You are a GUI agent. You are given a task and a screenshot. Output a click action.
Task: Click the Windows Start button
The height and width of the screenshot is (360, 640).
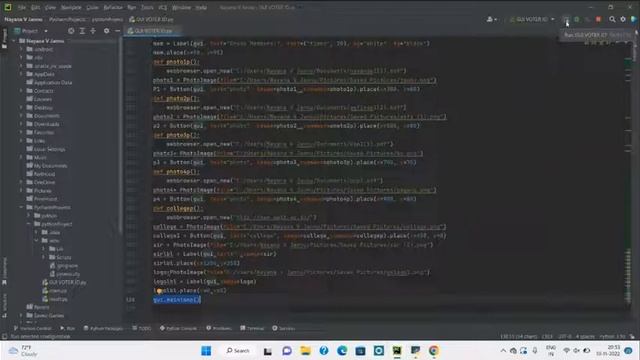click(x=207, y=351)
